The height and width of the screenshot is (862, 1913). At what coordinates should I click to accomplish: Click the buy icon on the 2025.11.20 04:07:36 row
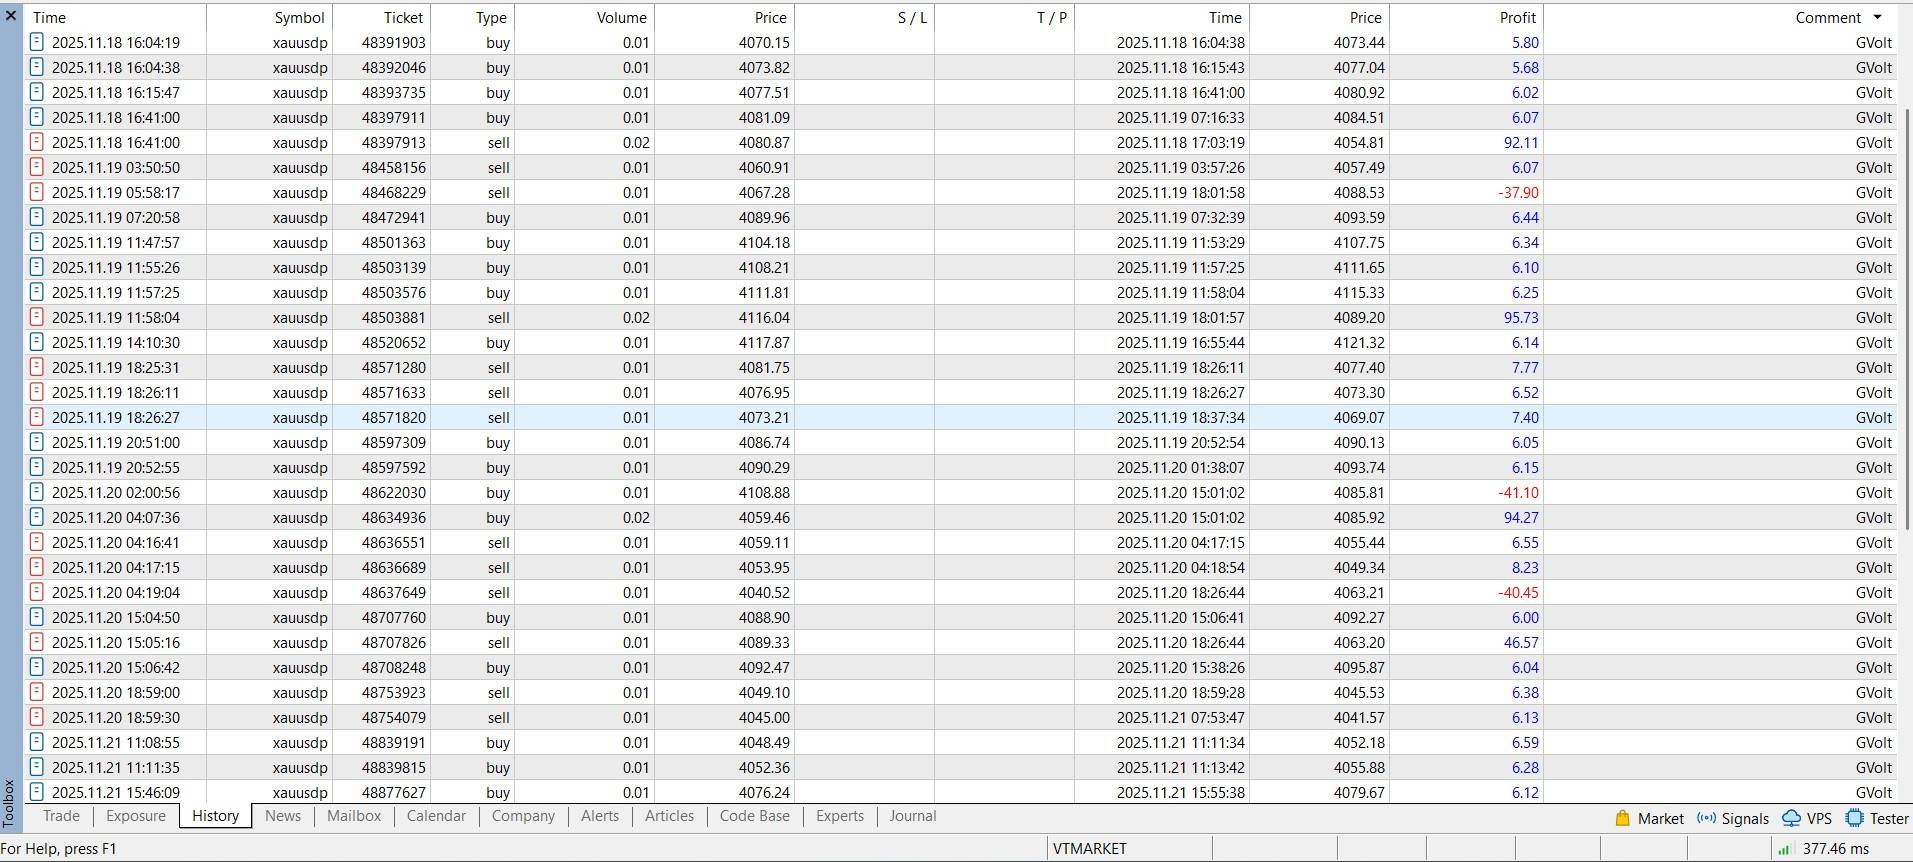tap(37, 517)
